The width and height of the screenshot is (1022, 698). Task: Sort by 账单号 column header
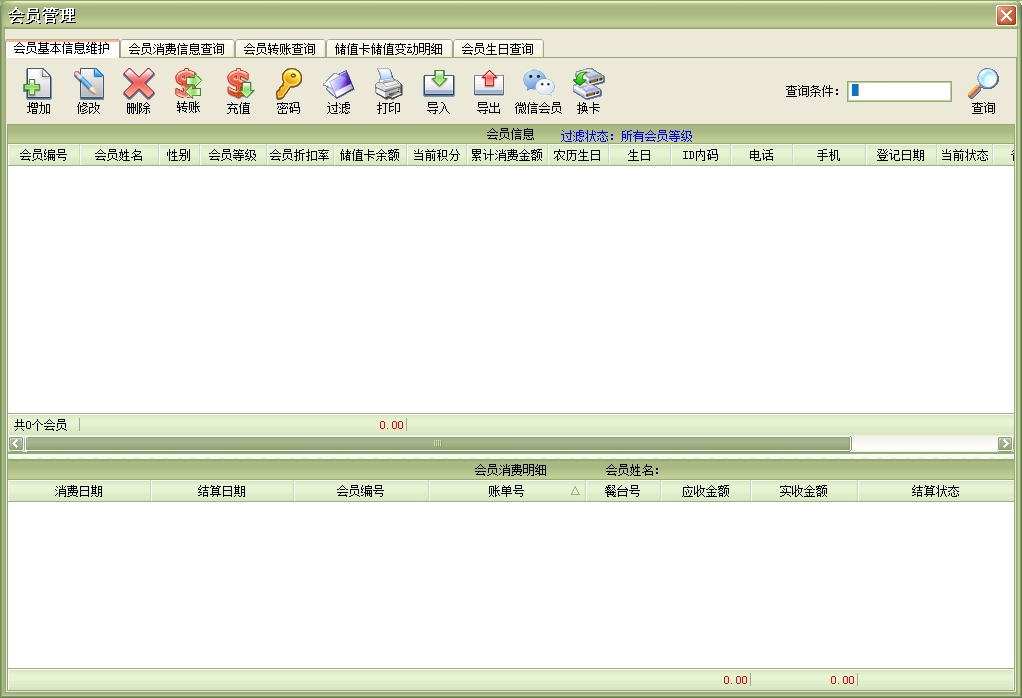[506, 491]
